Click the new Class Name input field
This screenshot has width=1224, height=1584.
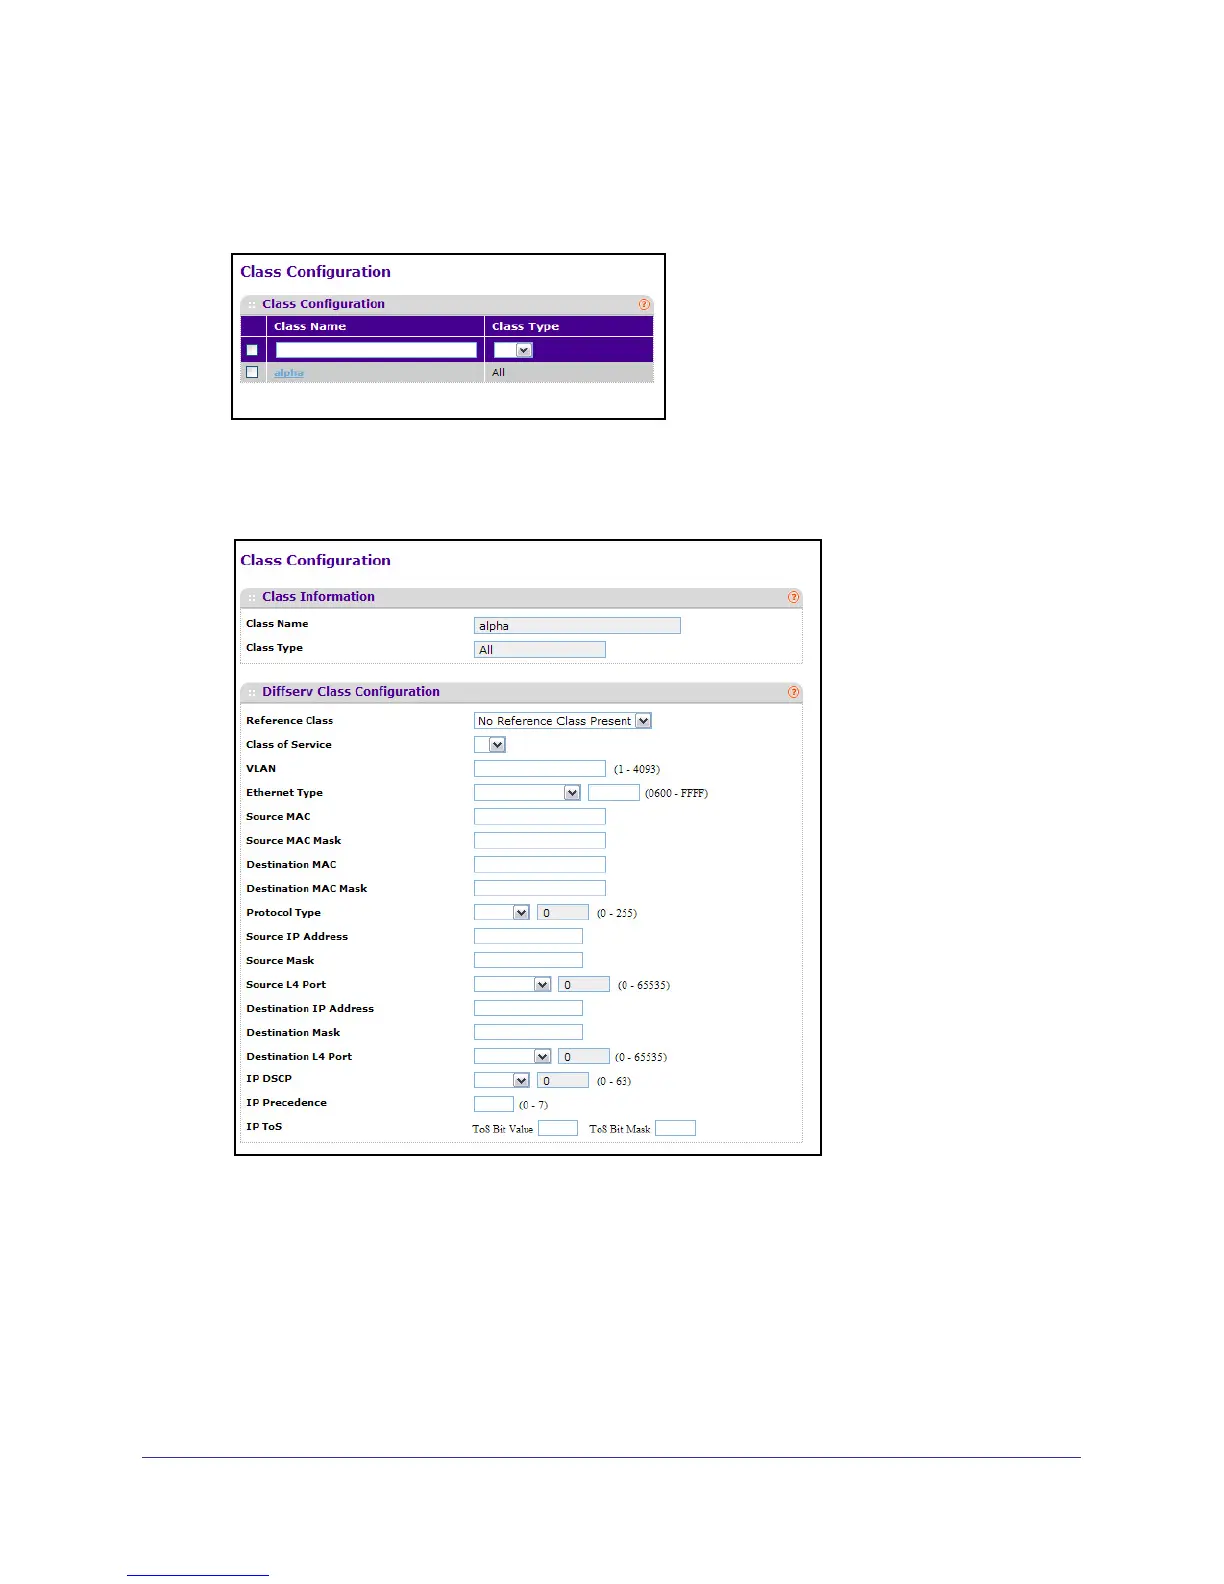(x=376, y=350)
